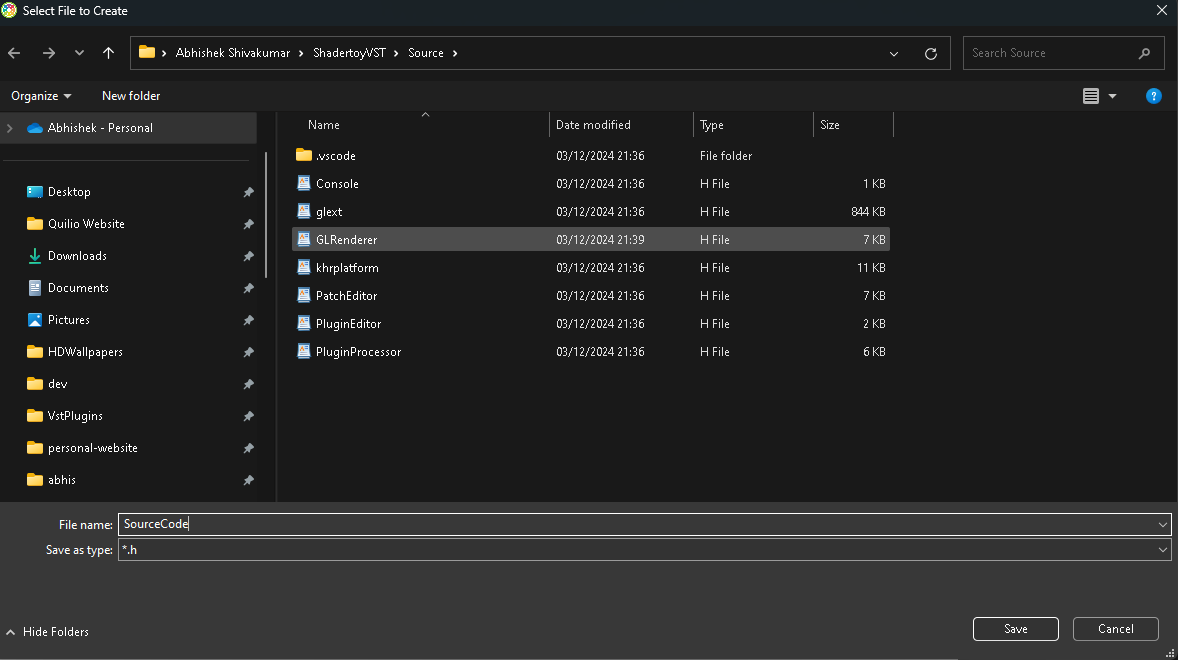Open File name dropdown arrow
1178x660 pixels.
pos(1162,525)
